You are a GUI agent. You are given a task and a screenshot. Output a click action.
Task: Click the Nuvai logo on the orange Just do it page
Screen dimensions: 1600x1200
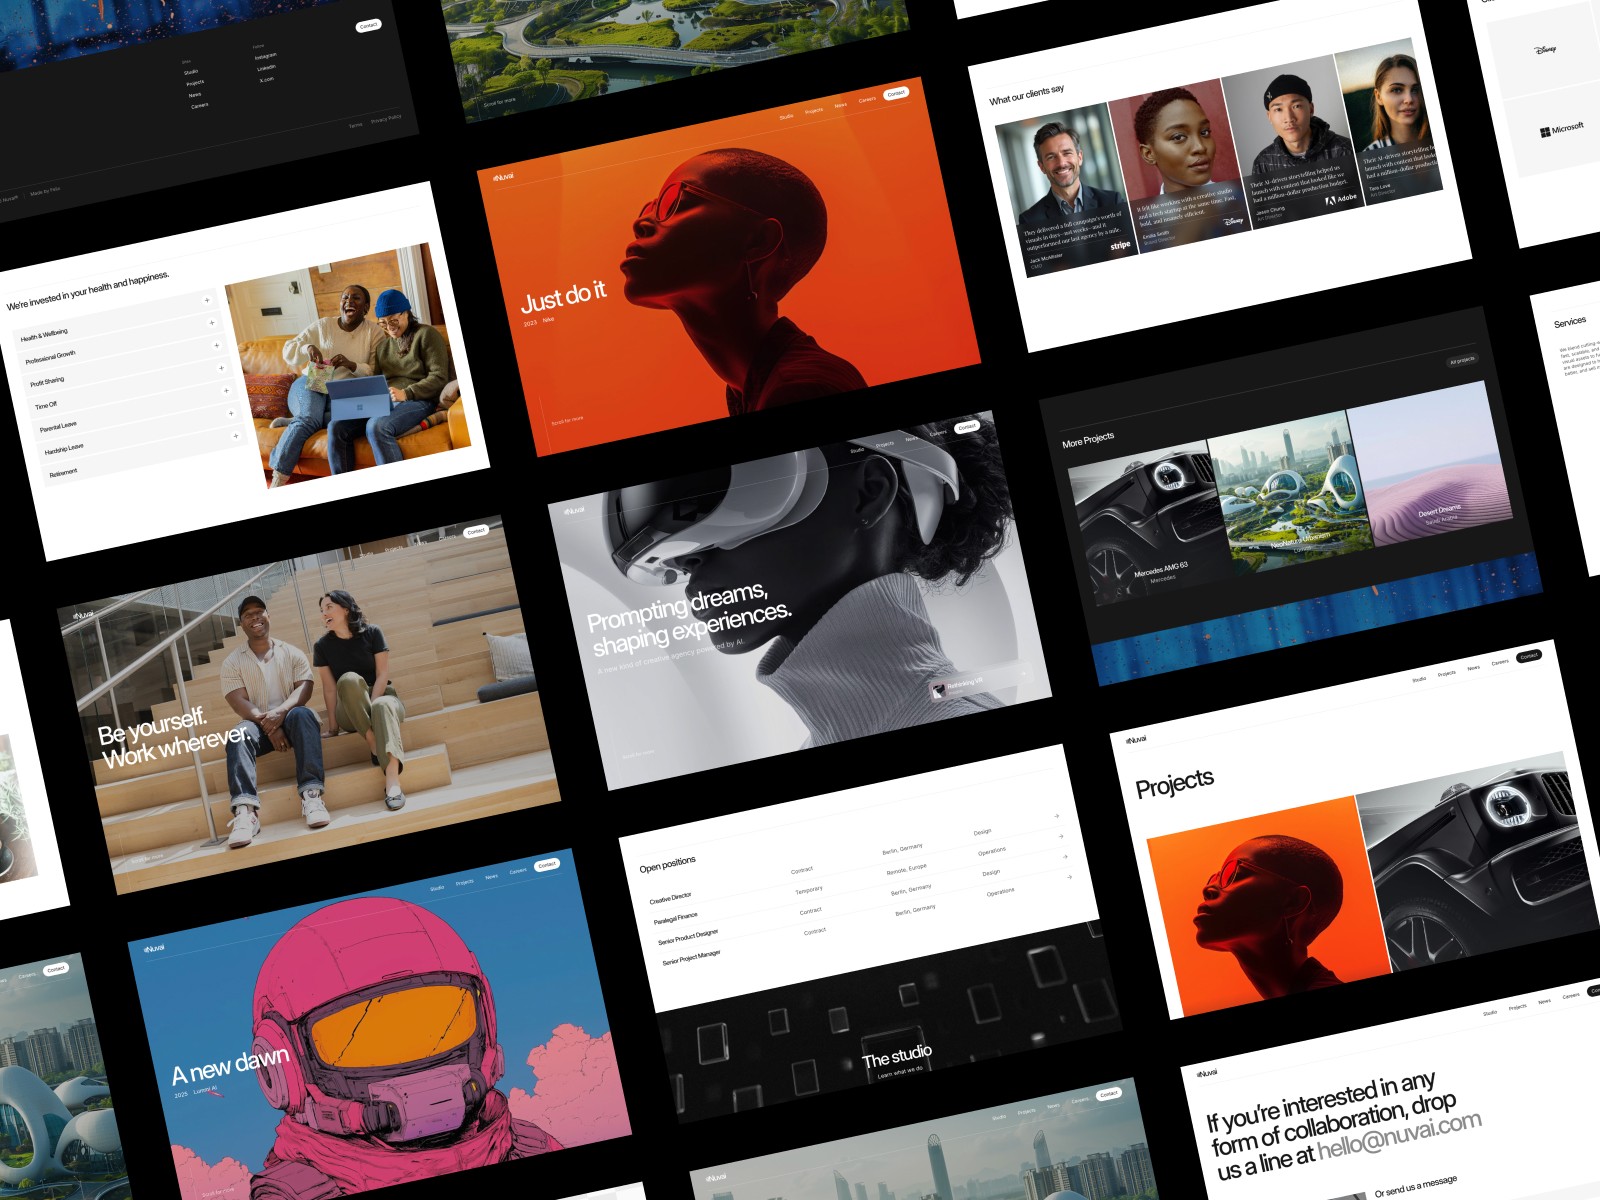click(x=503, y=177)
